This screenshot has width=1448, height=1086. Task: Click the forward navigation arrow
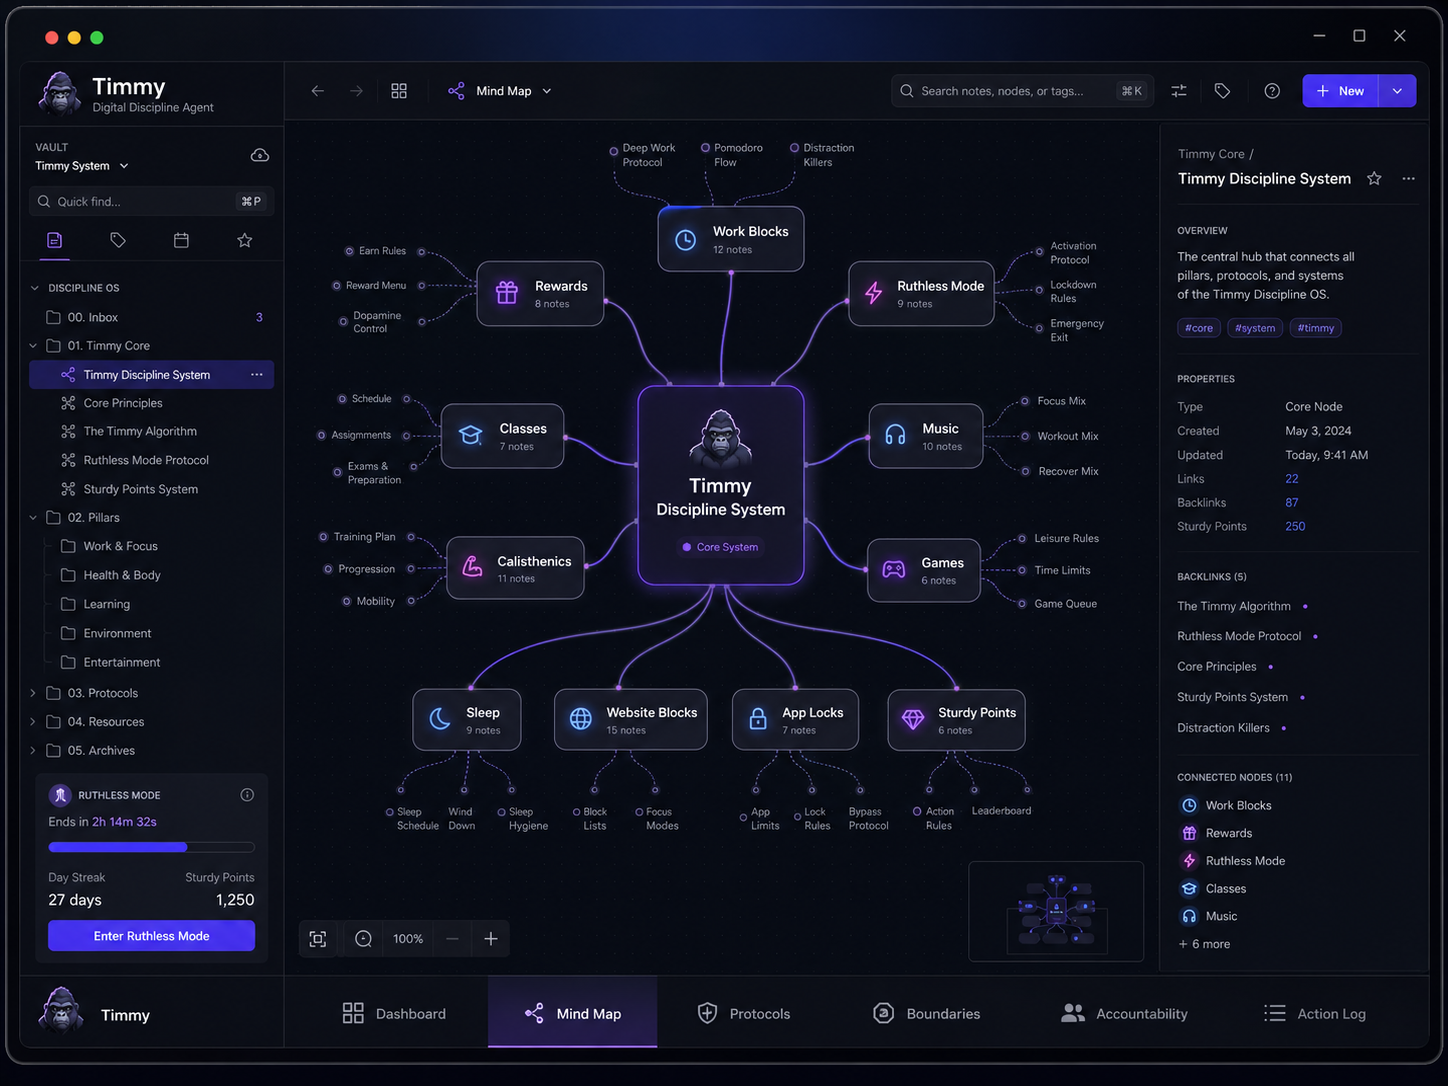[356, 91]
